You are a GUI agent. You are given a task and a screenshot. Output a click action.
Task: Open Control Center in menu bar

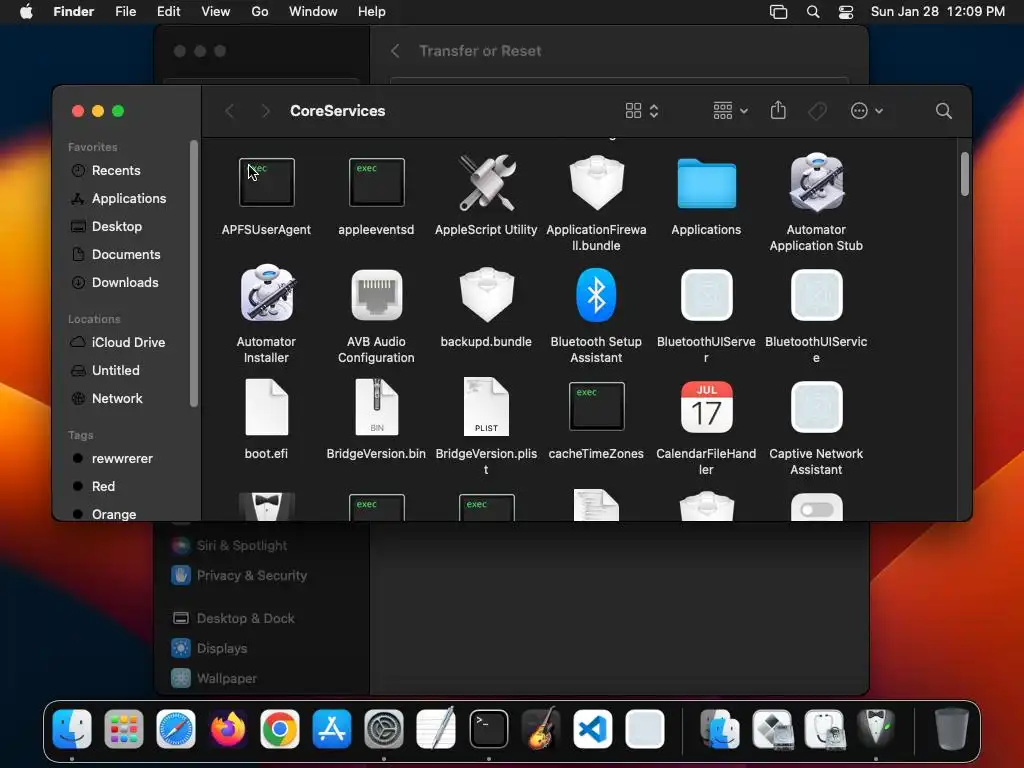click(x=846, y=12)
